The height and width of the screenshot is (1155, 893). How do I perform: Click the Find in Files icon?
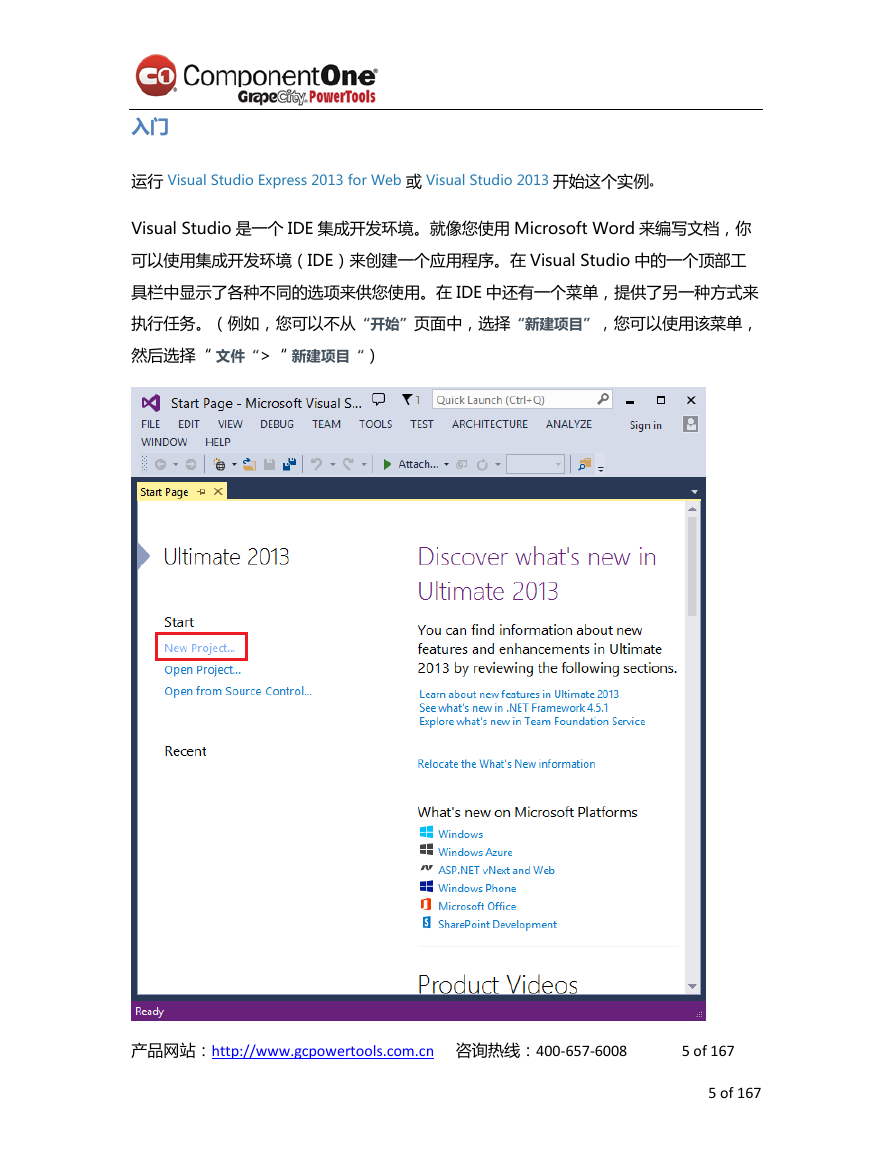(x=584, y=464)
